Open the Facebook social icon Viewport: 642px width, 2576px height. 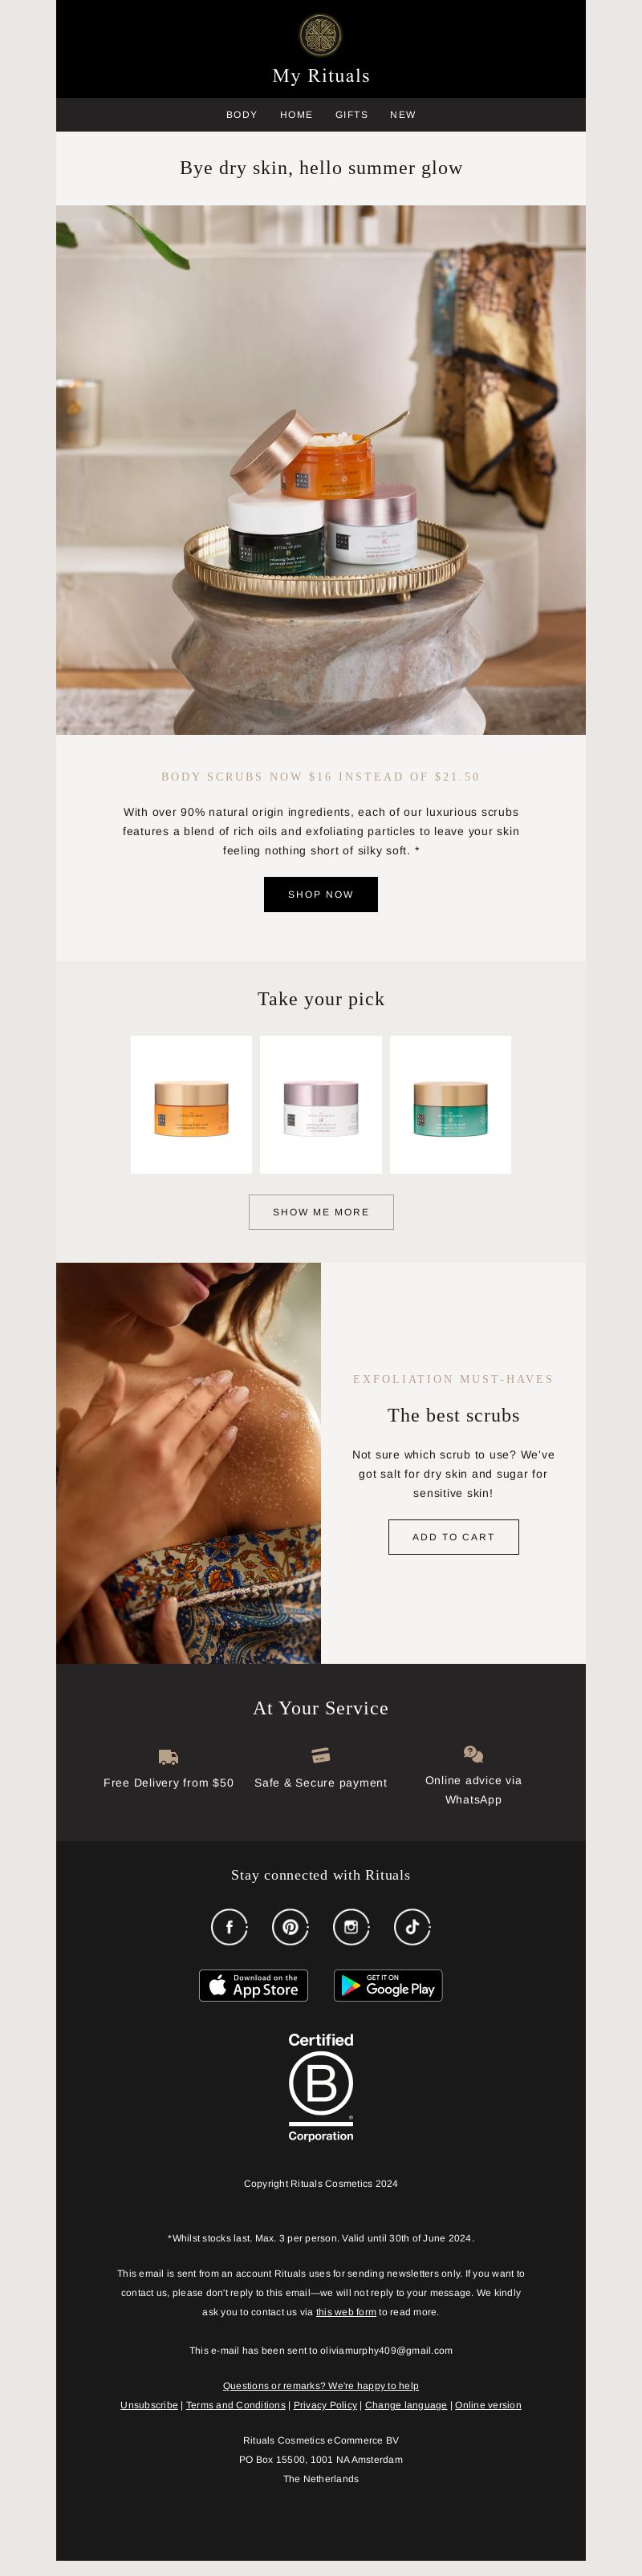(x=229, y=1926)
